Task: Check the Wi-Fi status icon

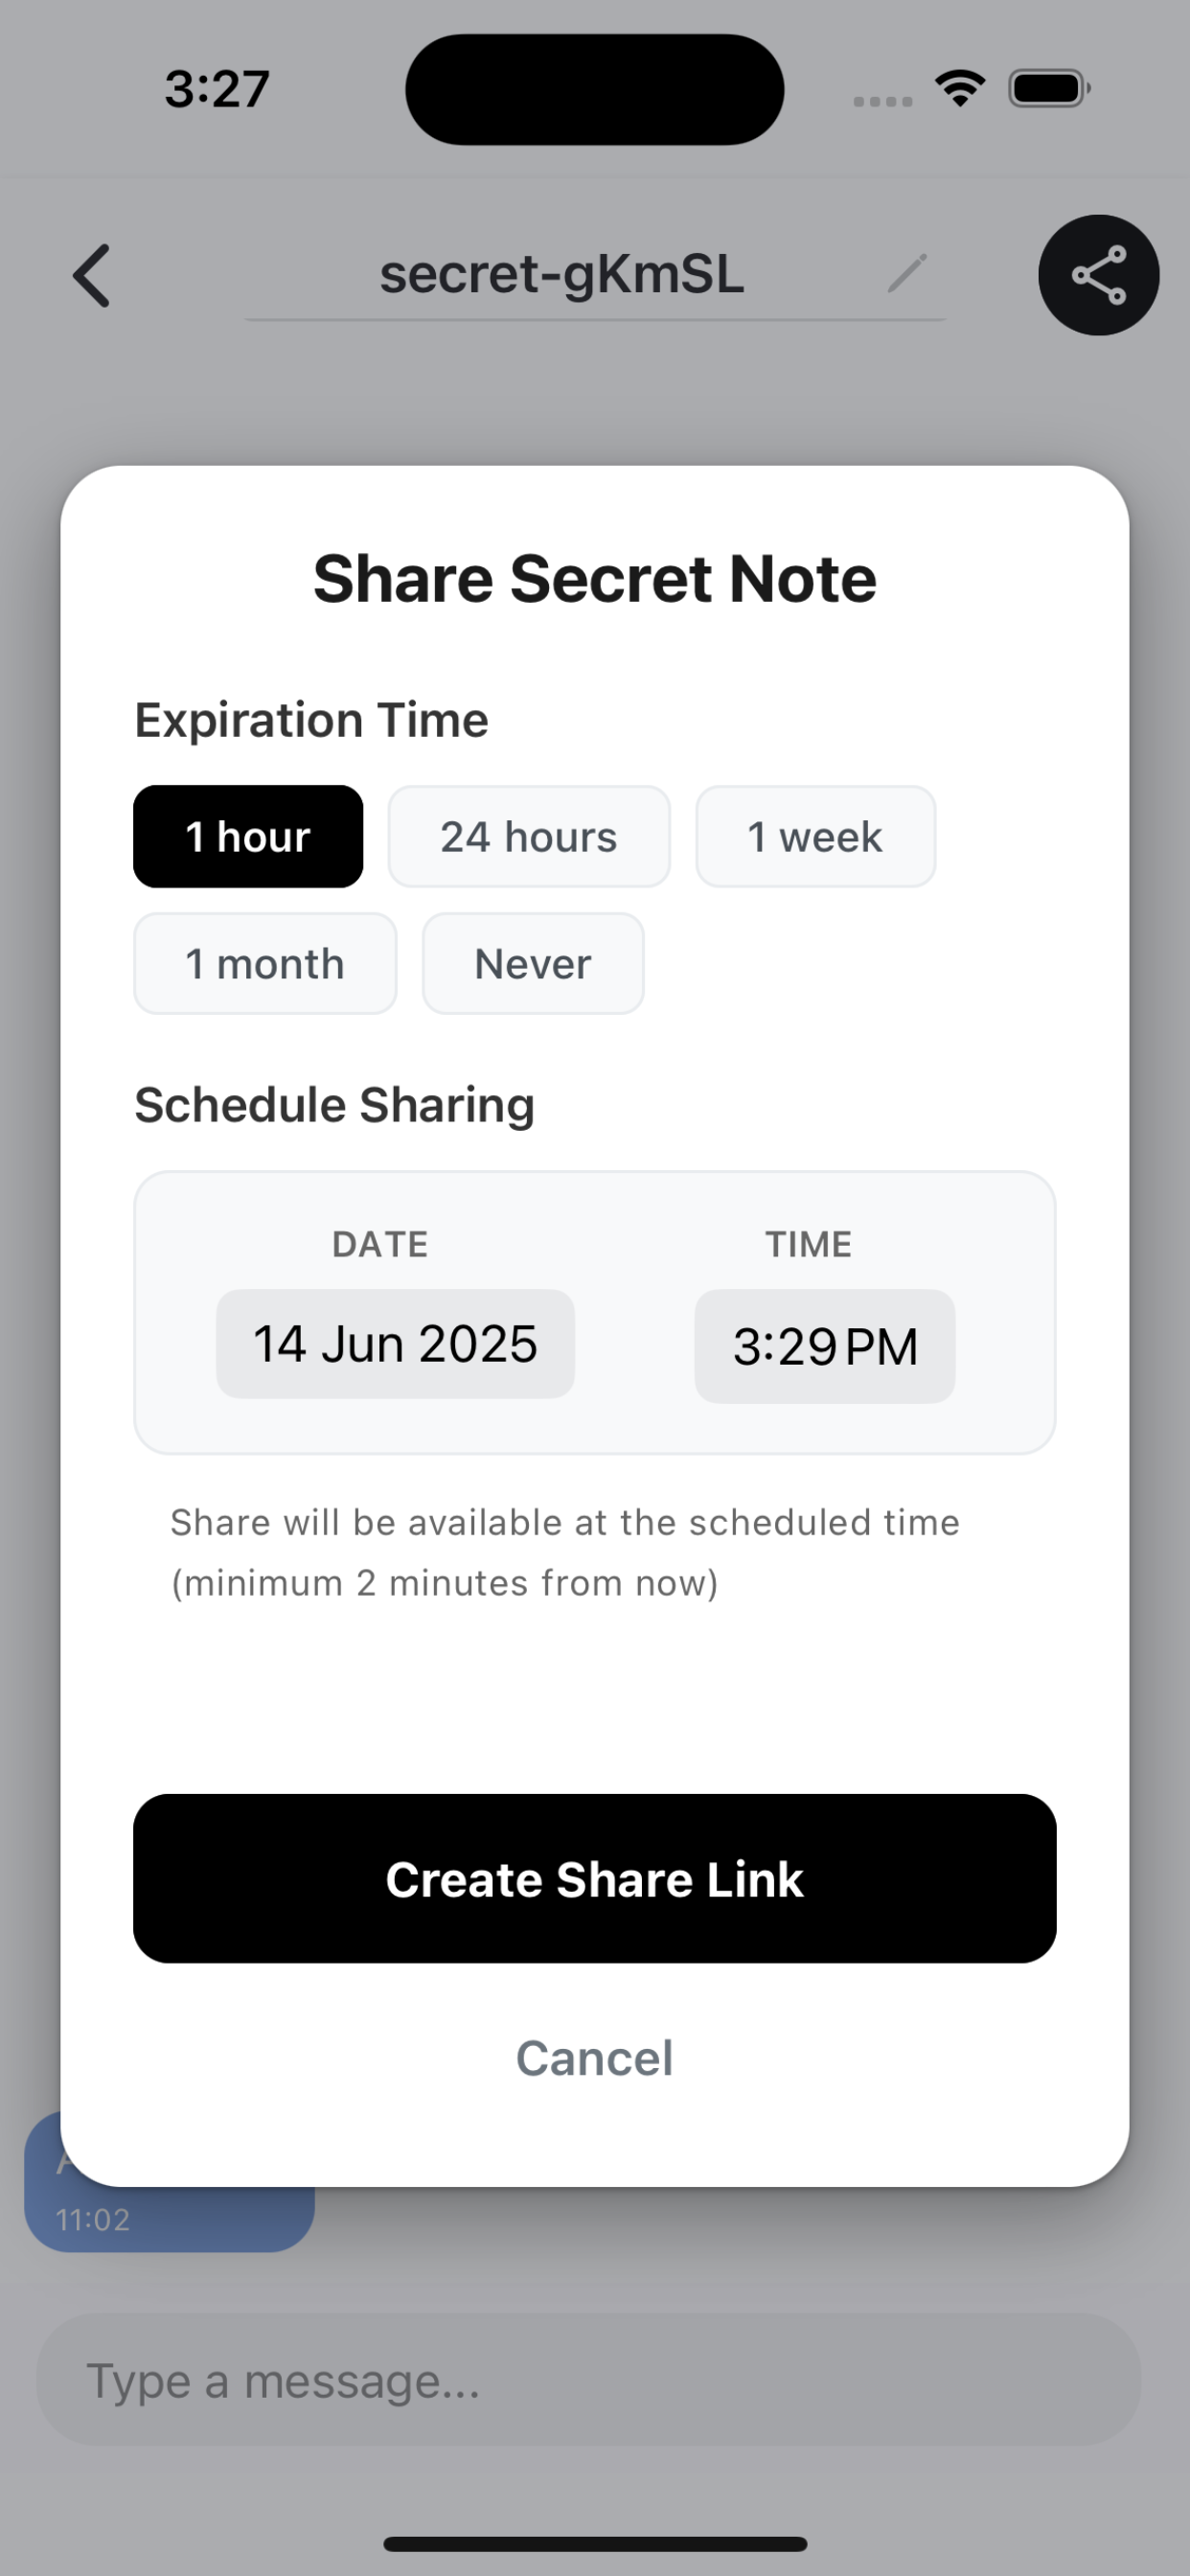Action: 960,89
